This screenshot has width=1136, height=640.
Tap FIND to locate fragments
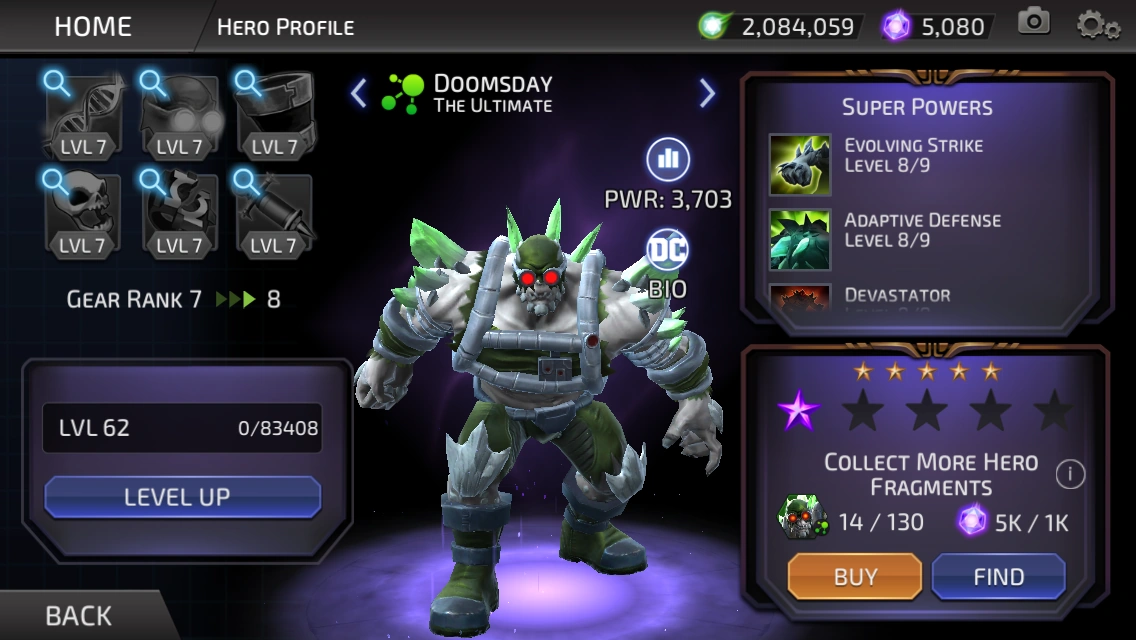pos(998,576)
